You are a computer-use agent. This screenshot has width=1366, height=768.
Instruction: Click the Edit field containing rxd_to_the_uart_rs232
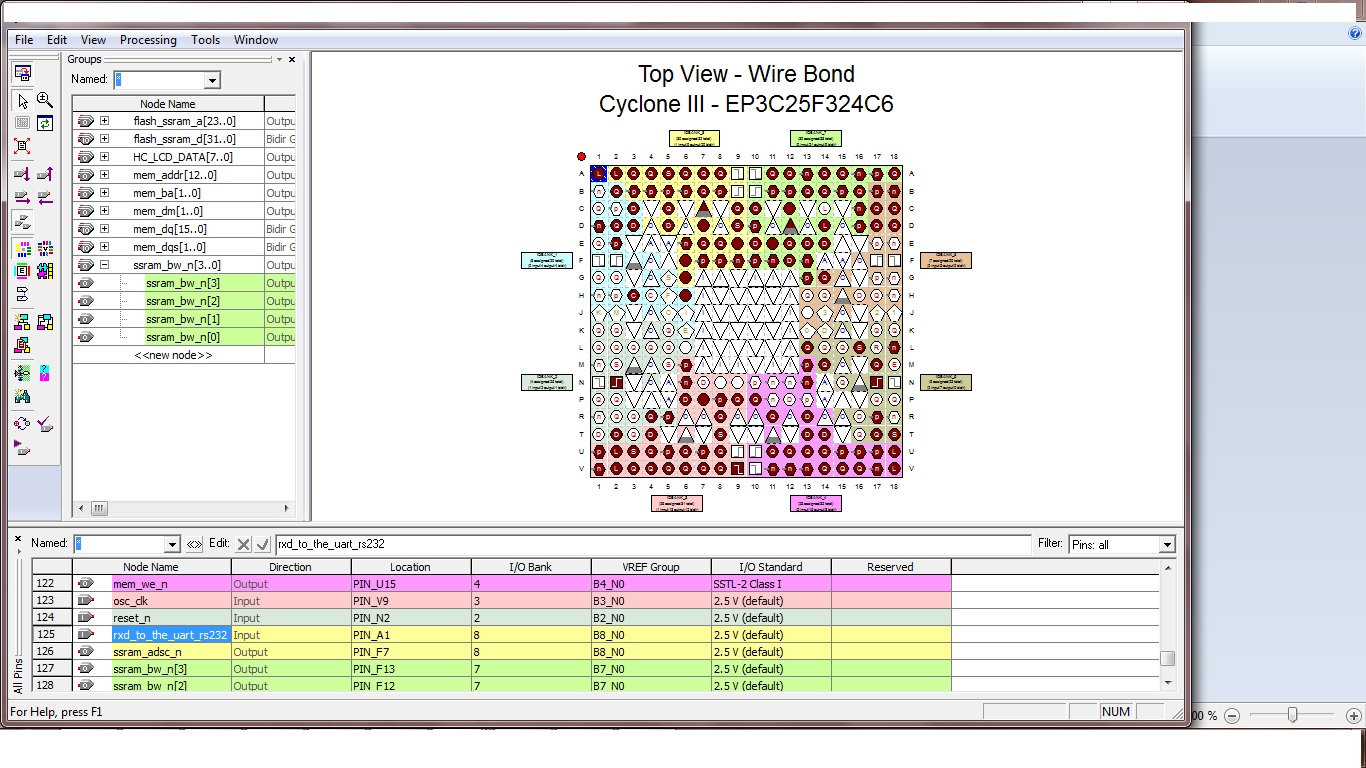tap(653, 544)
